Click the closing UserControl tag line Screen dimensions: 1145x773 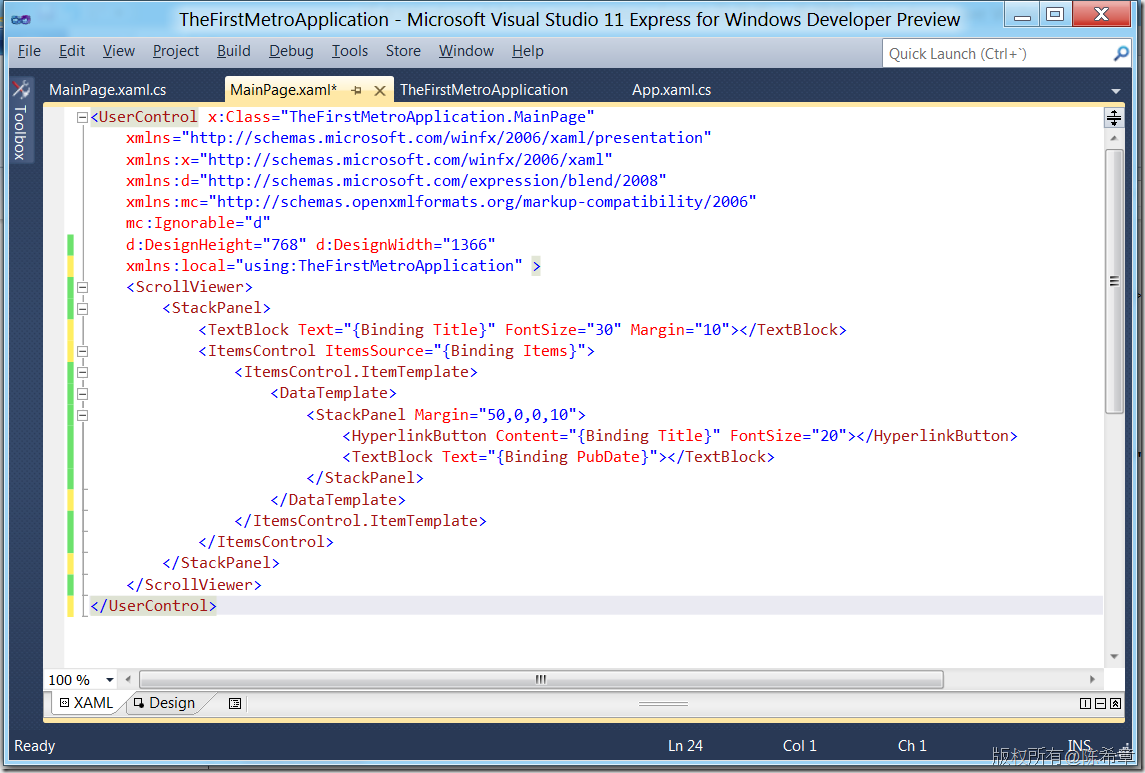pyautogui.click(x=153, y=606)
